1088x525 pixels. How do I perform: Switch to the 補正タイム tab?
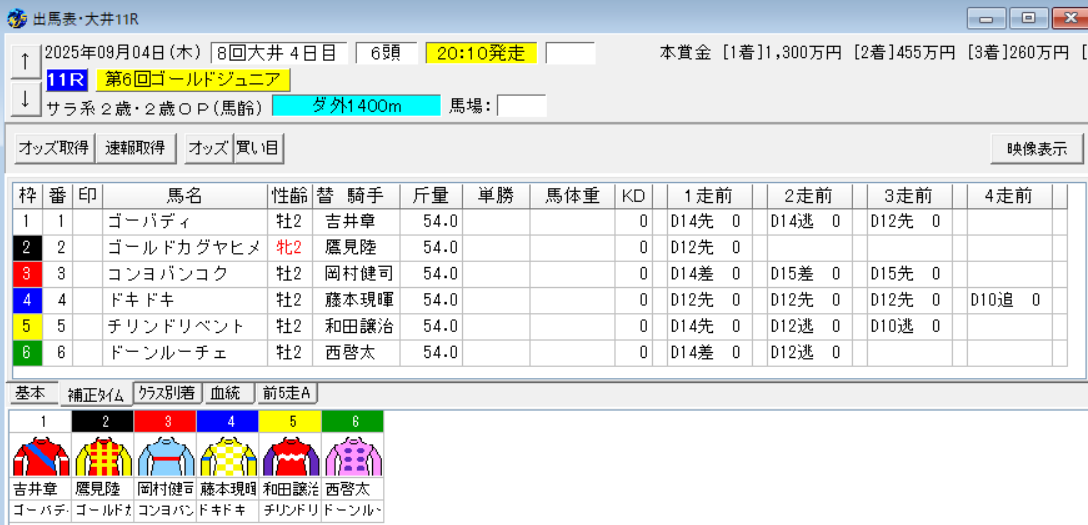[96, 395]
